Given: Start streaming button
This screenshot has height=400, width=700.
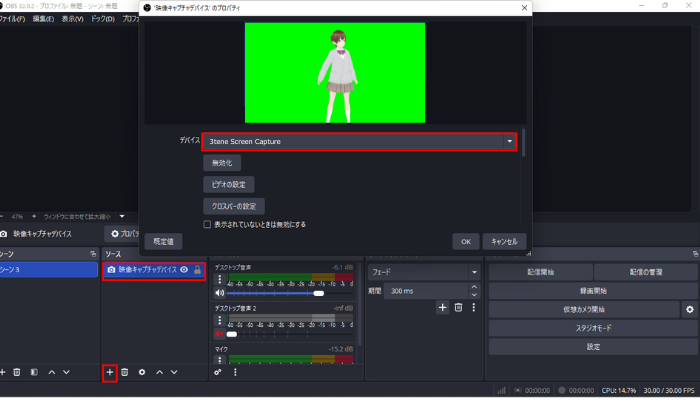Looking at the screenshot, I should click(541, 272).
